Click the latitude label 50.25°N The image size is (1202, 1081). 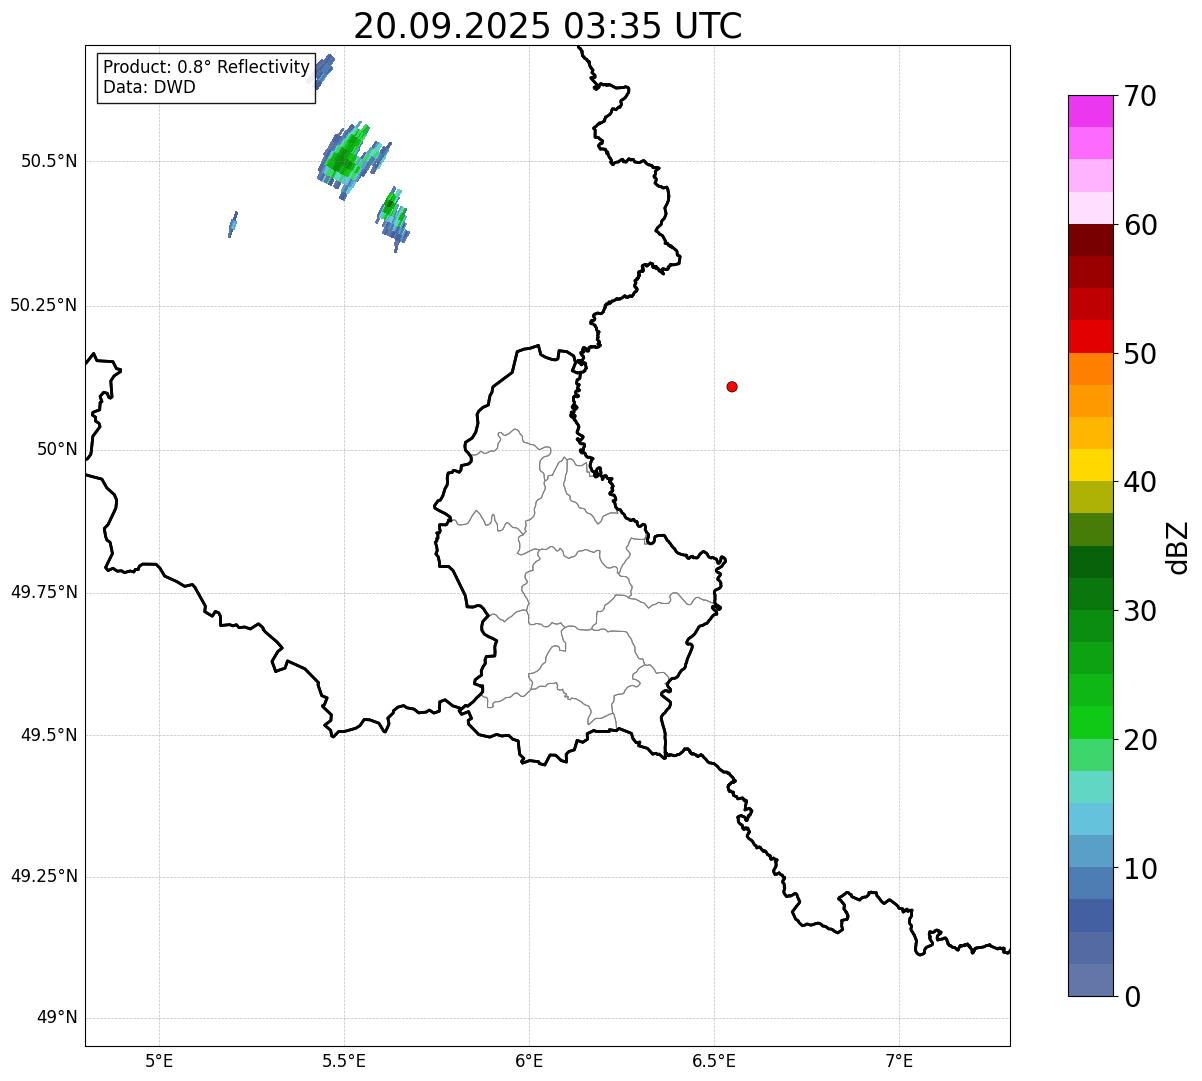(44, 305)
